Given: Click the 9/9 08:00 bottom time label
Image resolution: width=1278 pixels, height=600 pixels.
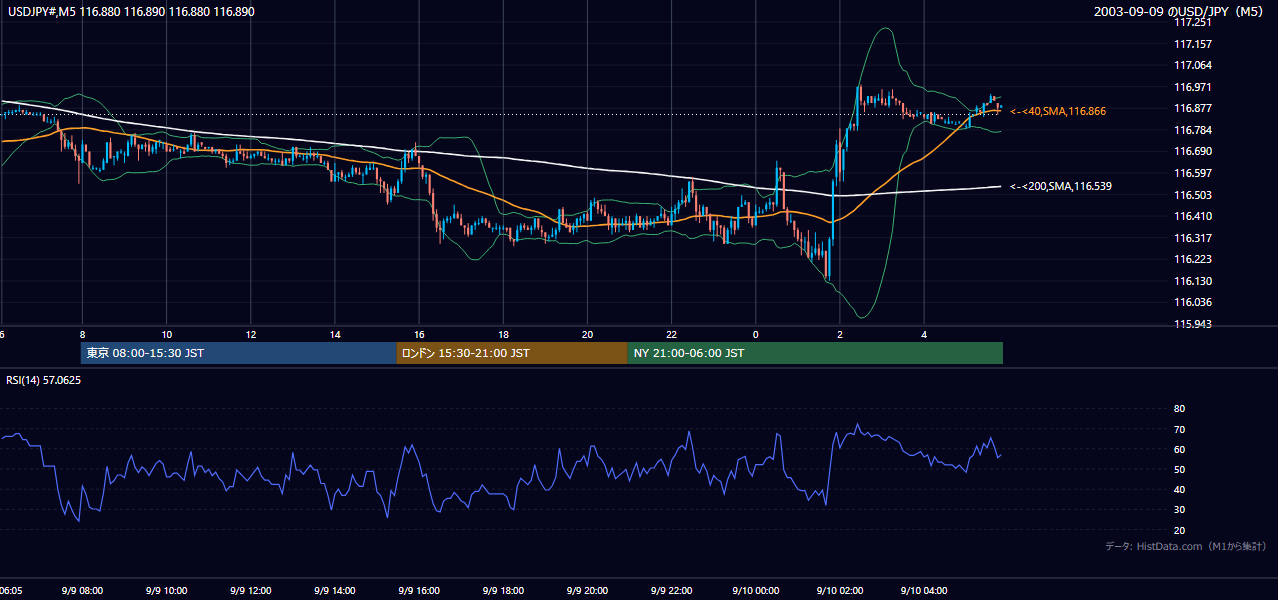Looking at the screenshot, I should (x=83, y=590).
